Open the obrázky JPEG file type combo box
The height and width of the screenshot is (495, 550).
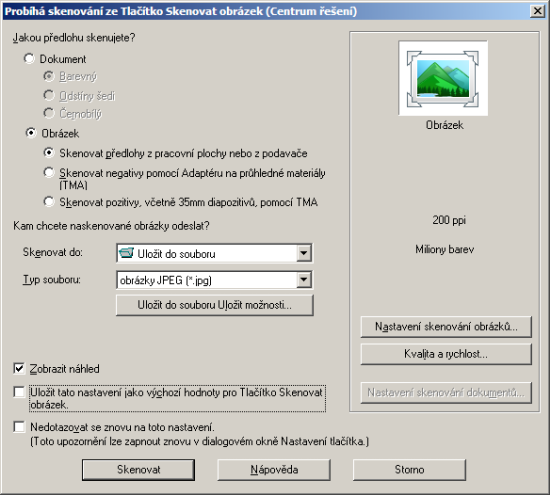[x=214, y=280]
